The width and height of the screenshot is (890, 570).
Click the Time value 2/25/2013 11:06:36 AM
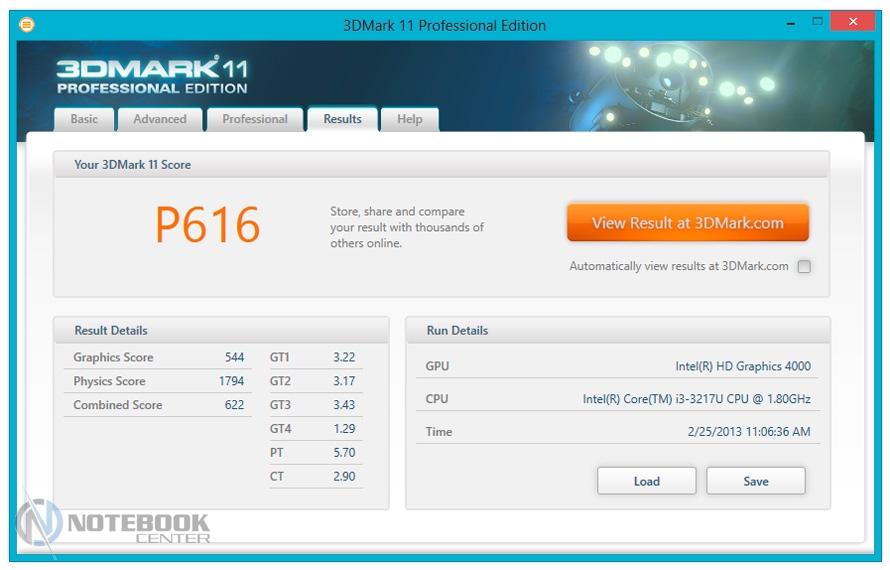click(749, 431)
